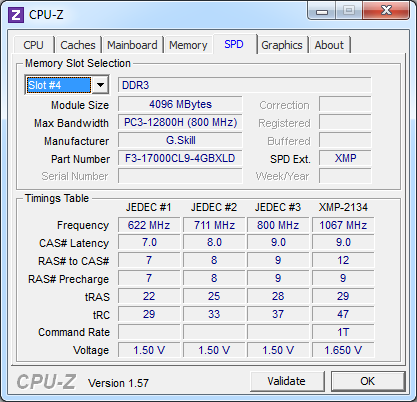Click the XMP tRAS value 29
This screenshot has height=402, width=417.
click(343, 296)
